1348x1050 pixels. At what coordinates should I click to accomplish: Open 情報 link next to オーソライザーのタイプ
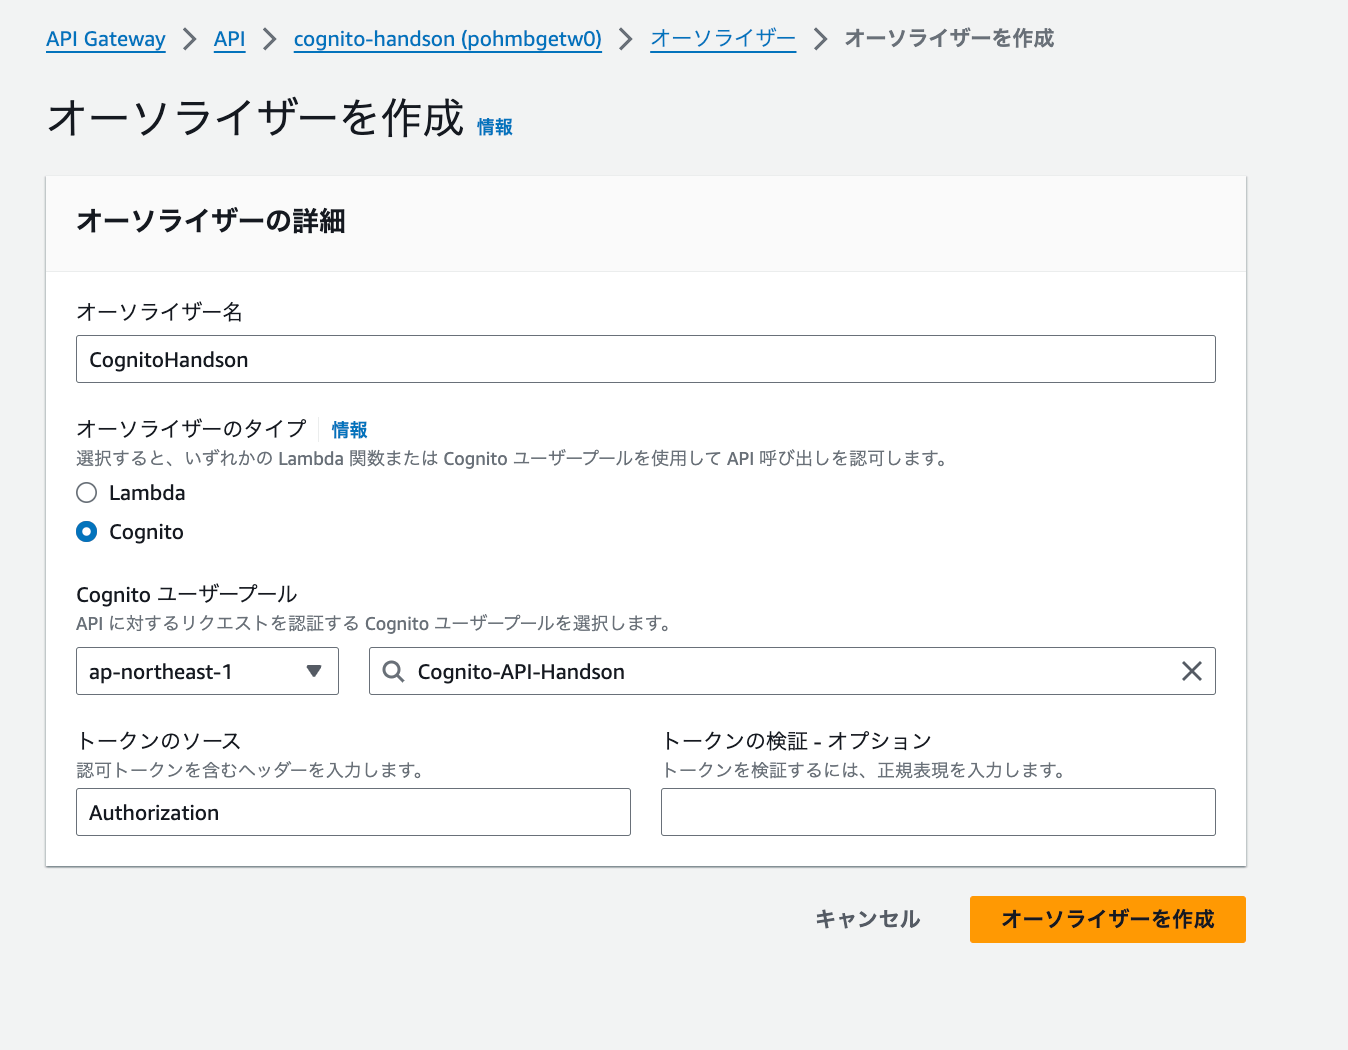pos(350,430)
